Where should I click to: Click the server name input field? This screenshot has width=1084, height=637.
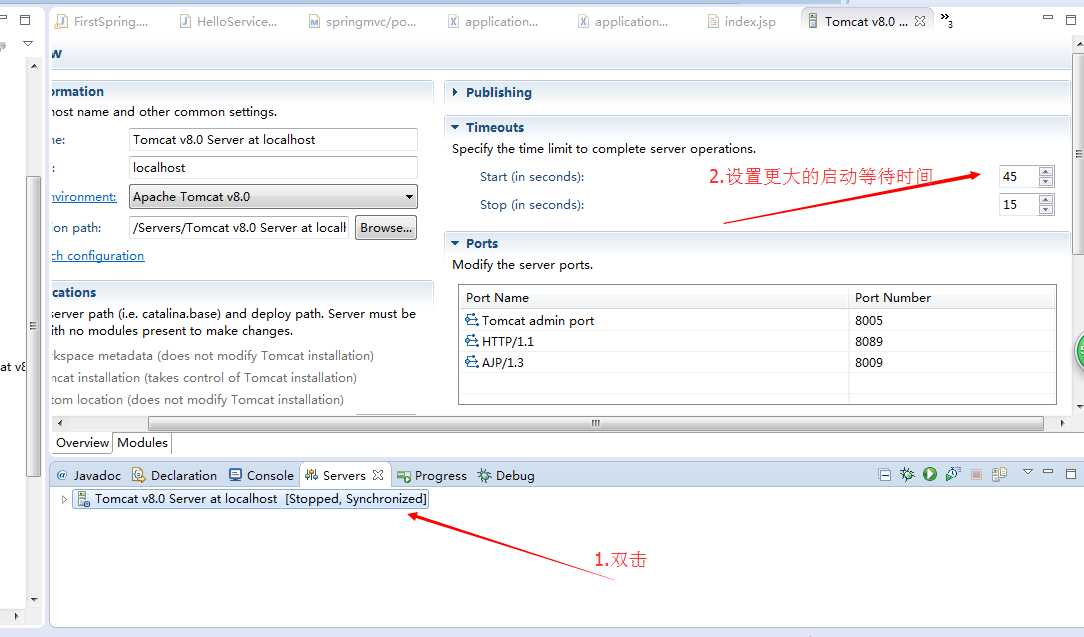point(273,139)
